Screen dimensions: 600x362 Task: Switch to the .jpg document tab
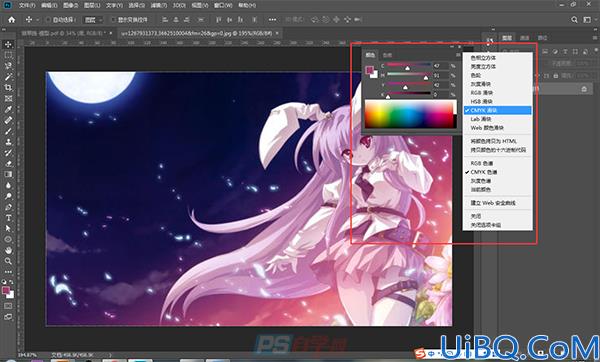[x=200, y=34]
